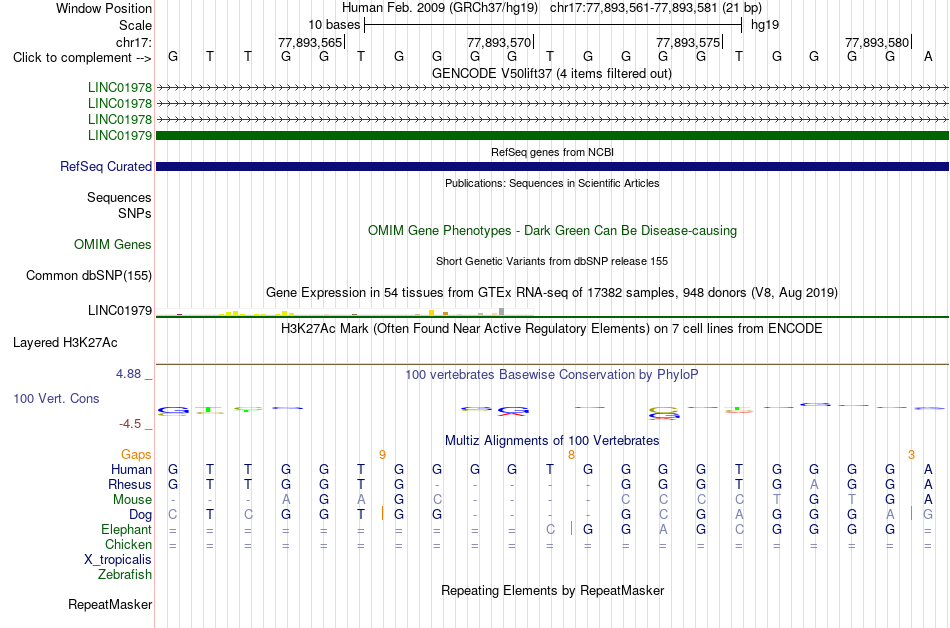
Task: Click the Mouse species row label
Action: [x=132, y=500]
